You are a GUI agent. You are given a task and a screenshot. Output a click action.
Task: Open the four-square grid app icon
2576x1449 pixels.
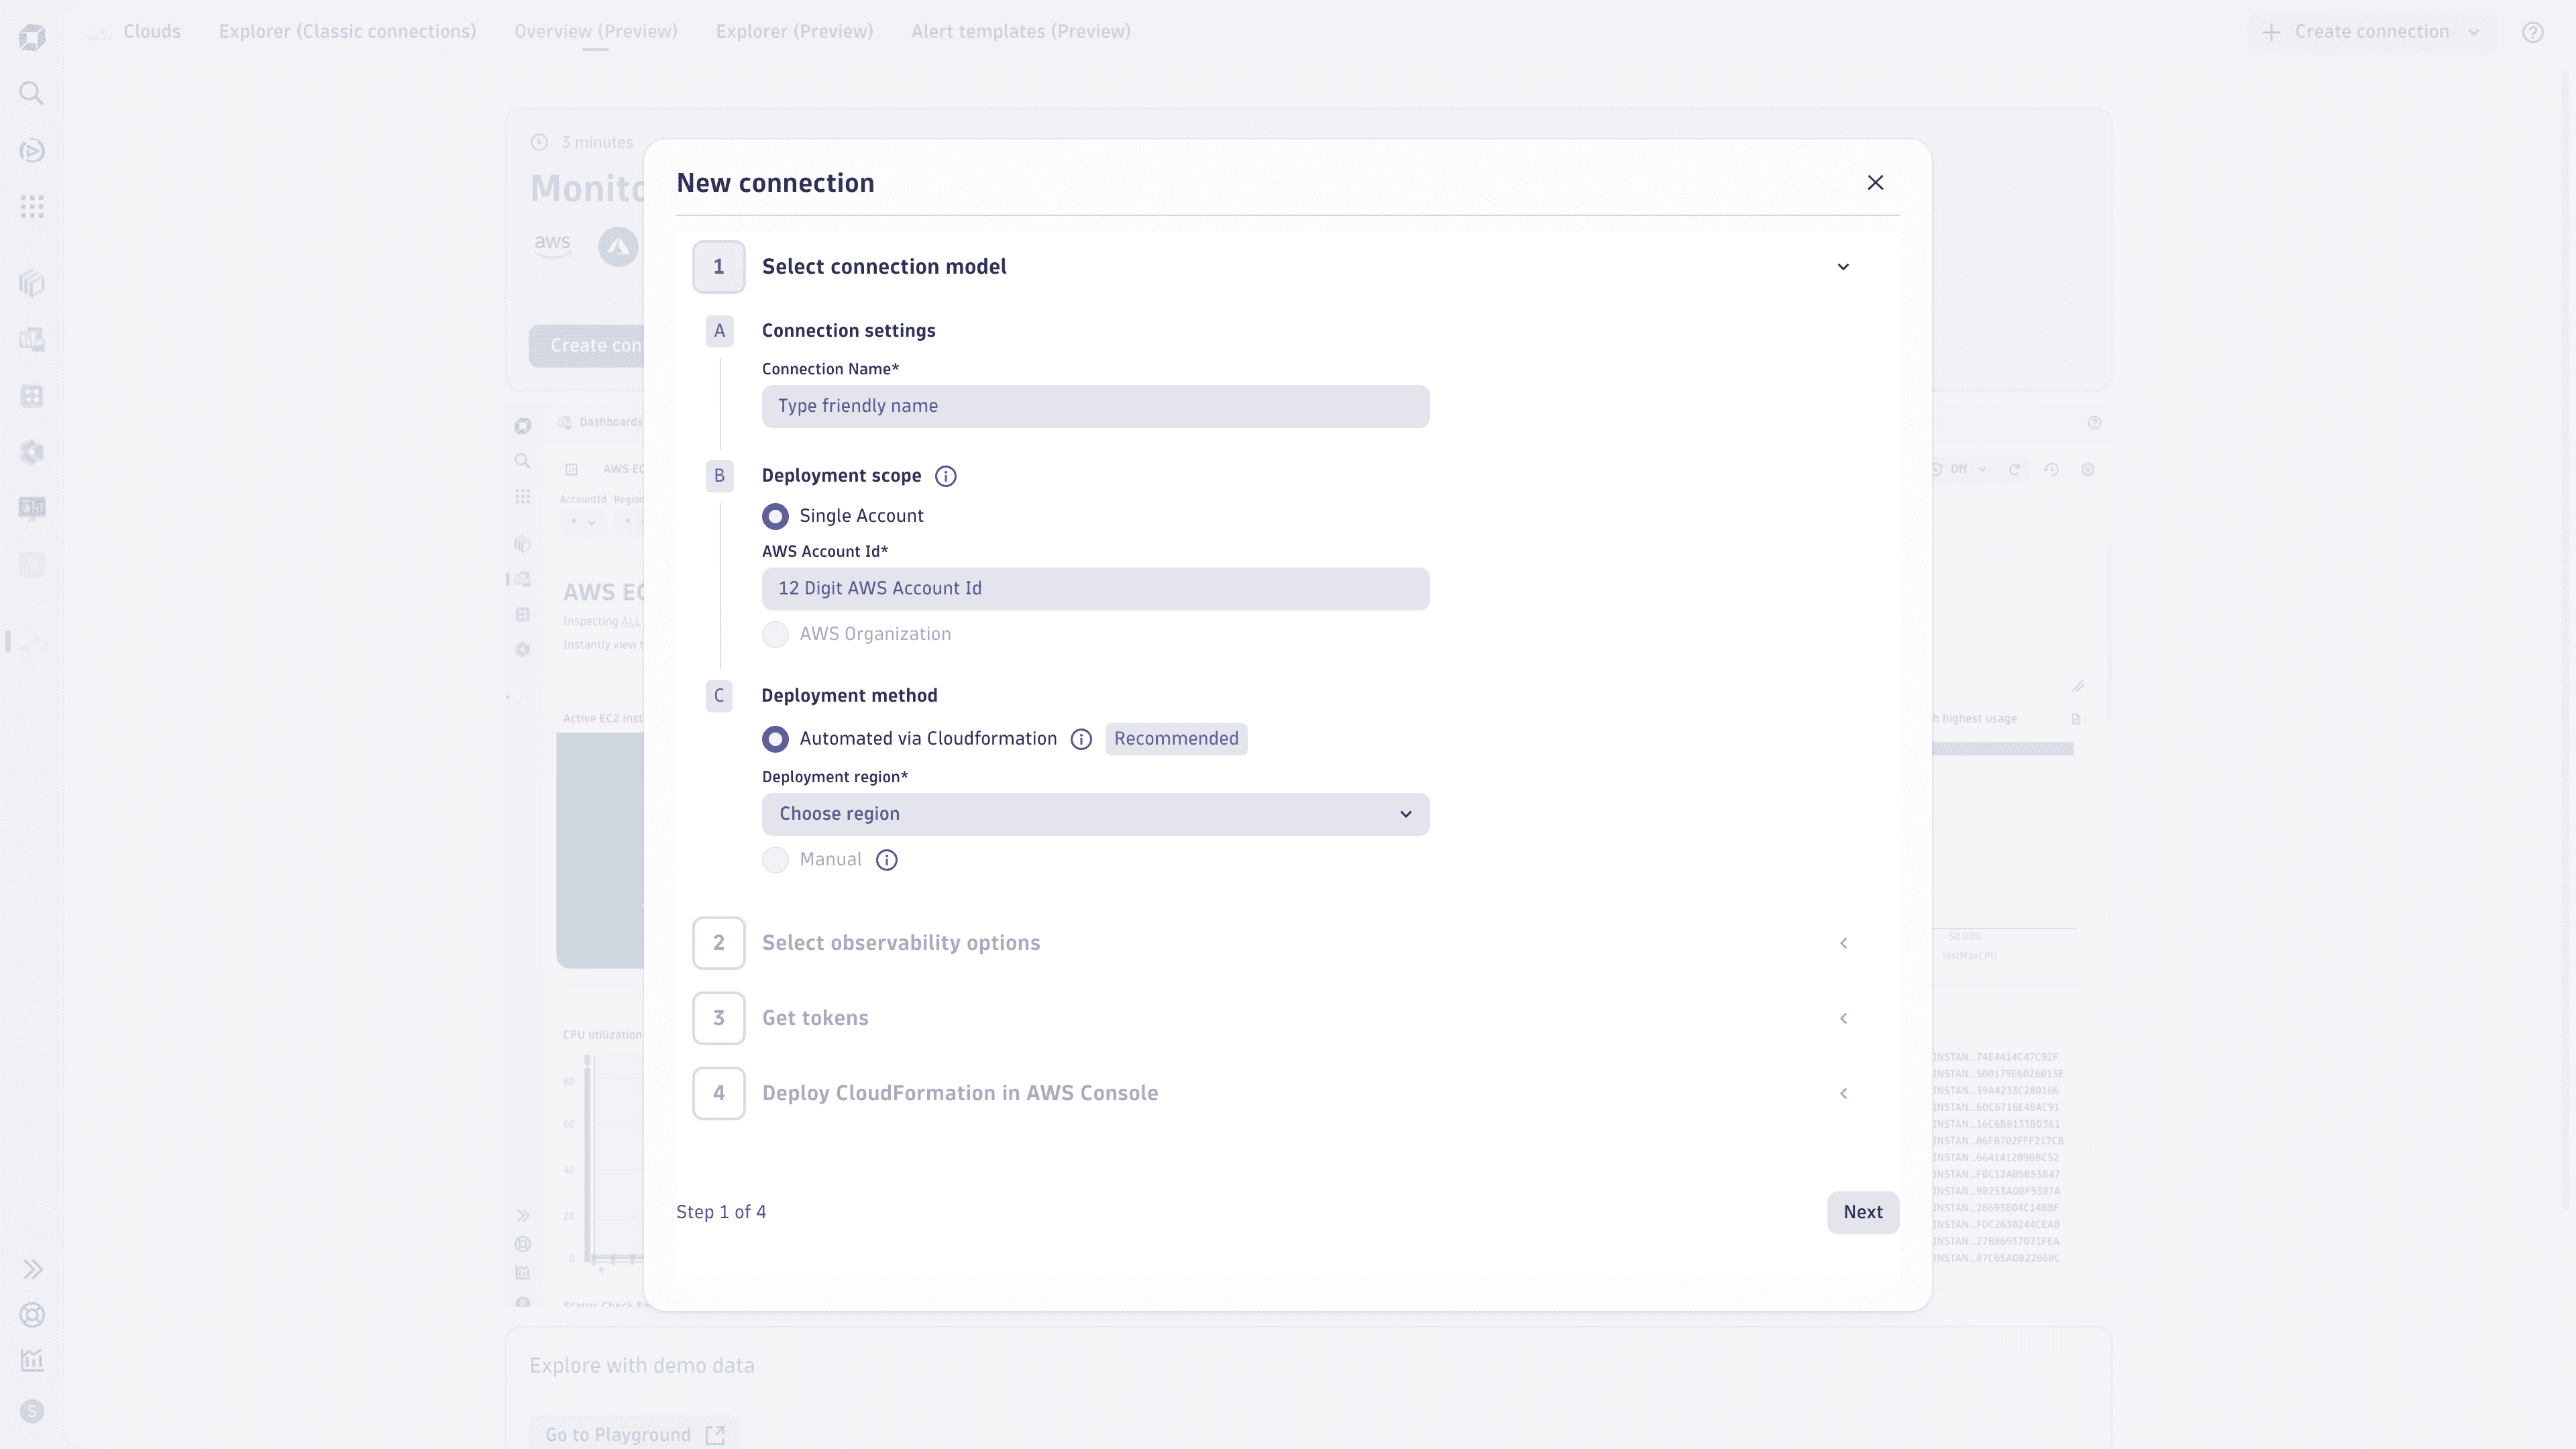click(32, 396)
